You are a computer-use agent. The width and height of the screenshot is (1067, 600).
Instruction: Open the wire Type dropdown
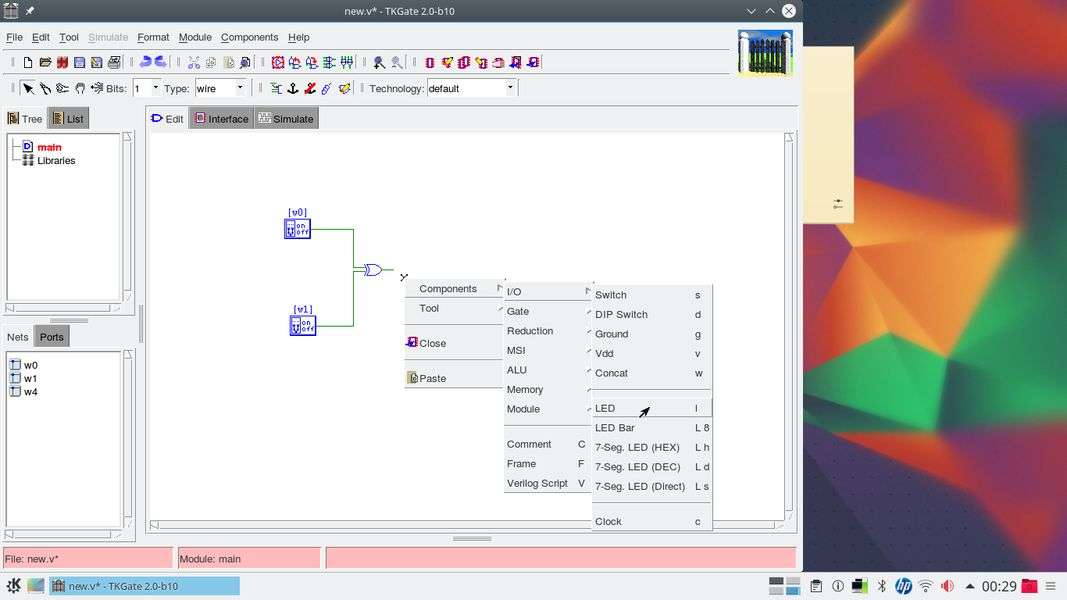click(x=240, y=88)
